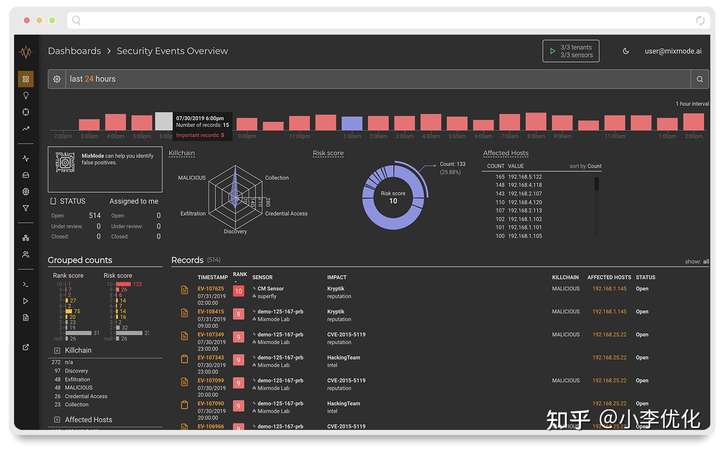Sort records by RANK column
This screenshot has width=720, height=450.
(240, 275)
